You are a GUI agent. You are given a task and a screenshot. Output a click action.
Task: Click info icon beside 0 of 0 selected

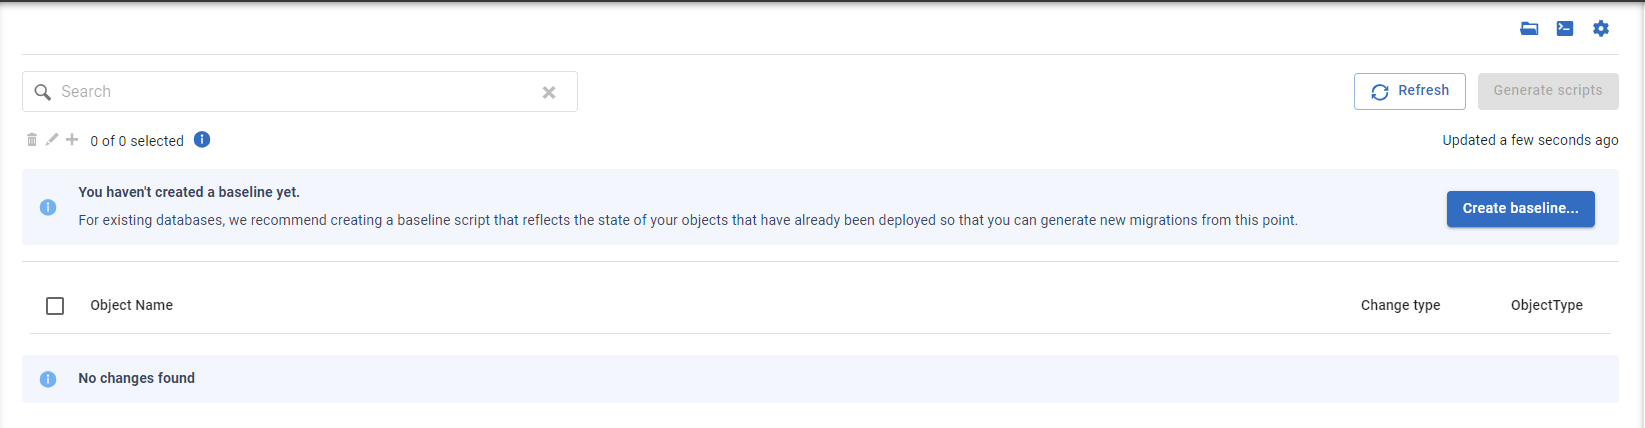[x=202, y=140]
